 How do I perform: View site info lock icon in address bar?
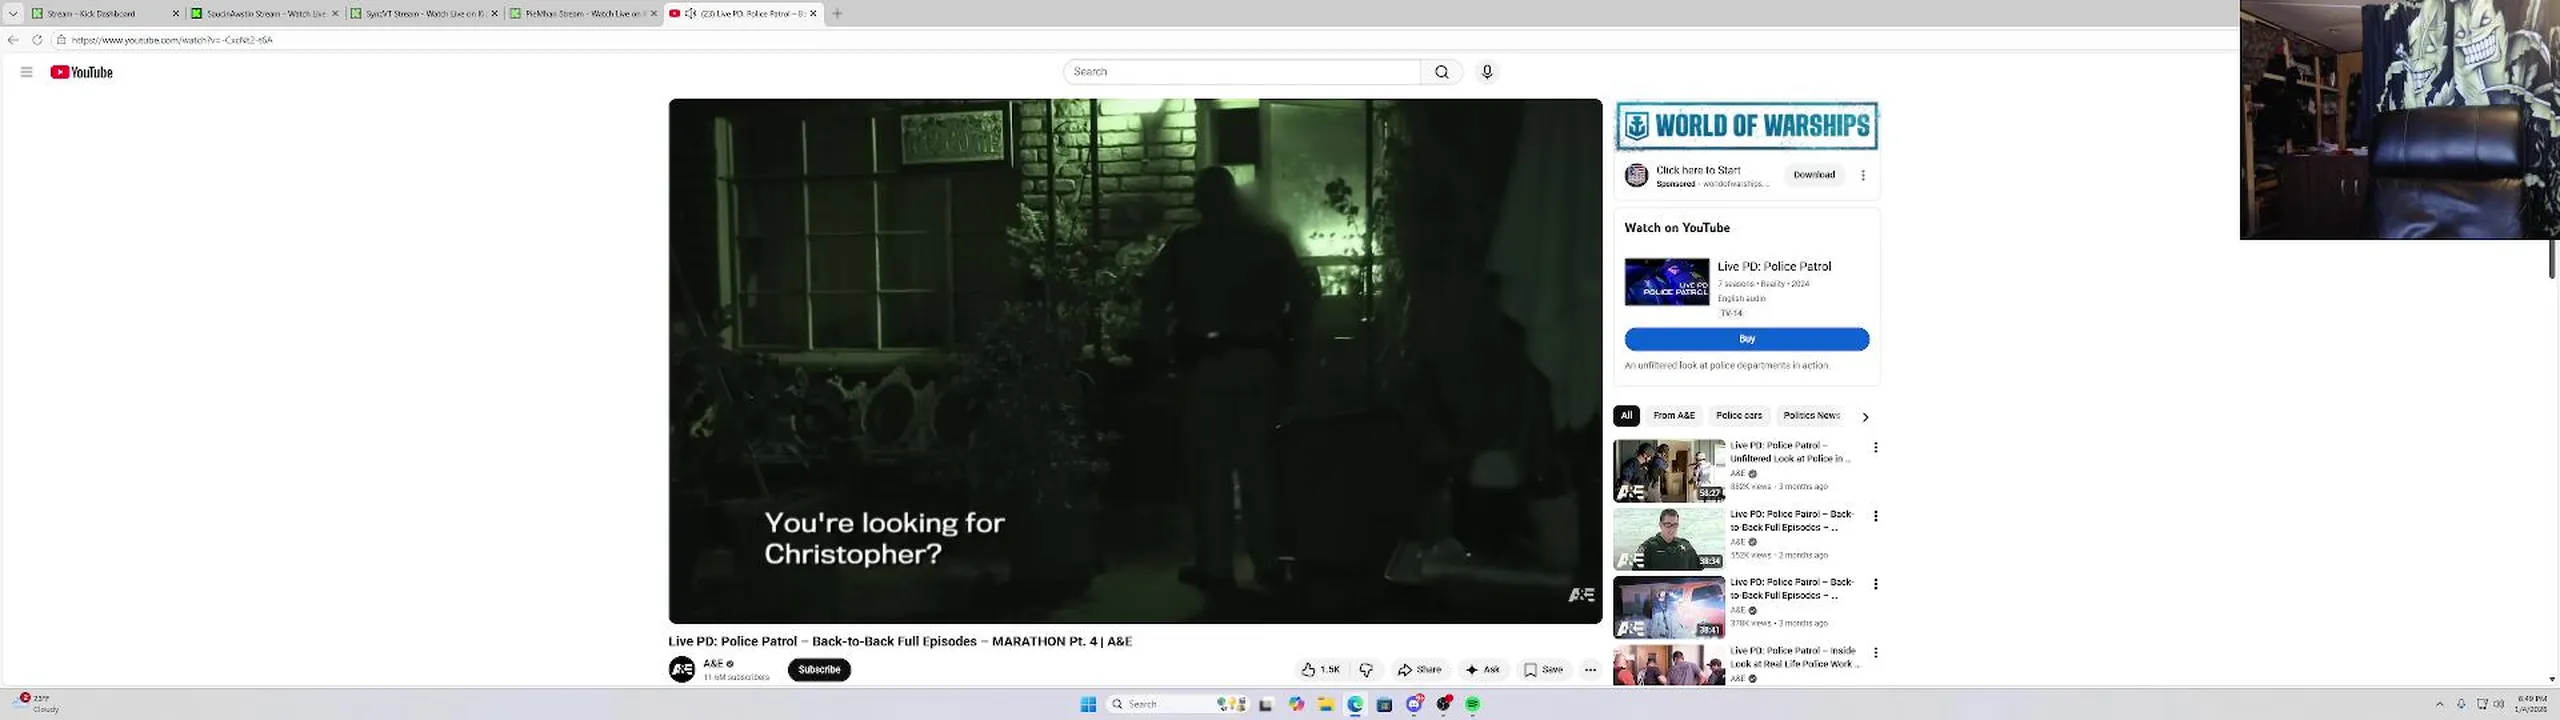point(61,40)
